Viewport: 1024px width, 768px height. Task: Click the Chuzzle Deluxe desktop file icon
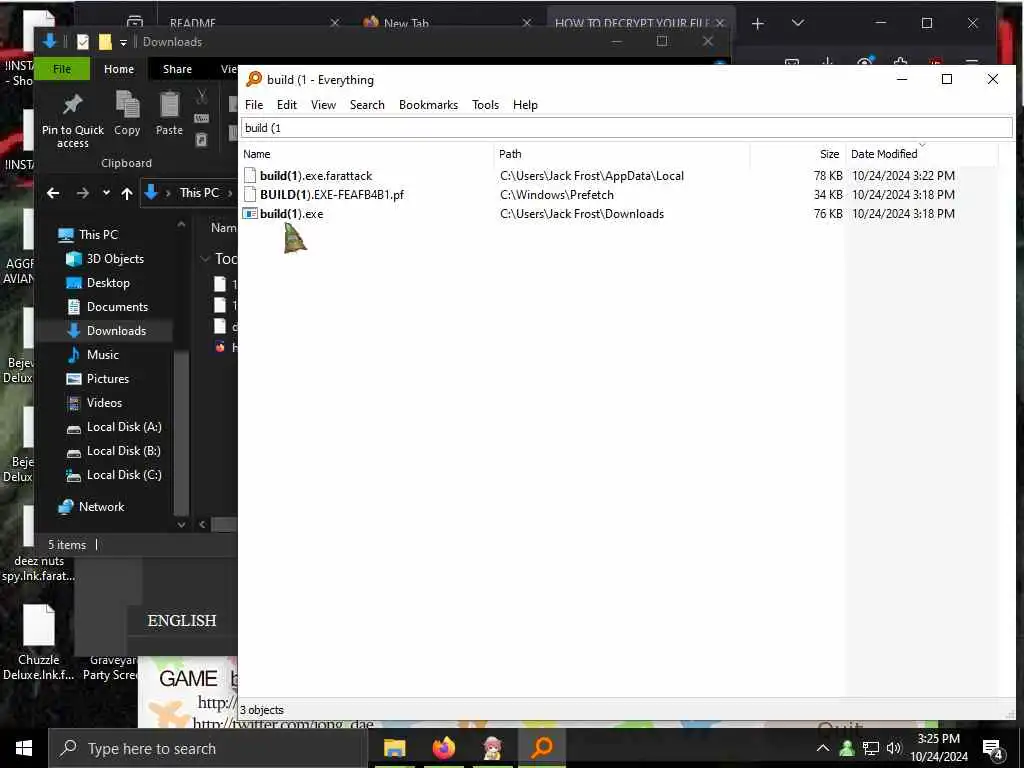39,624
